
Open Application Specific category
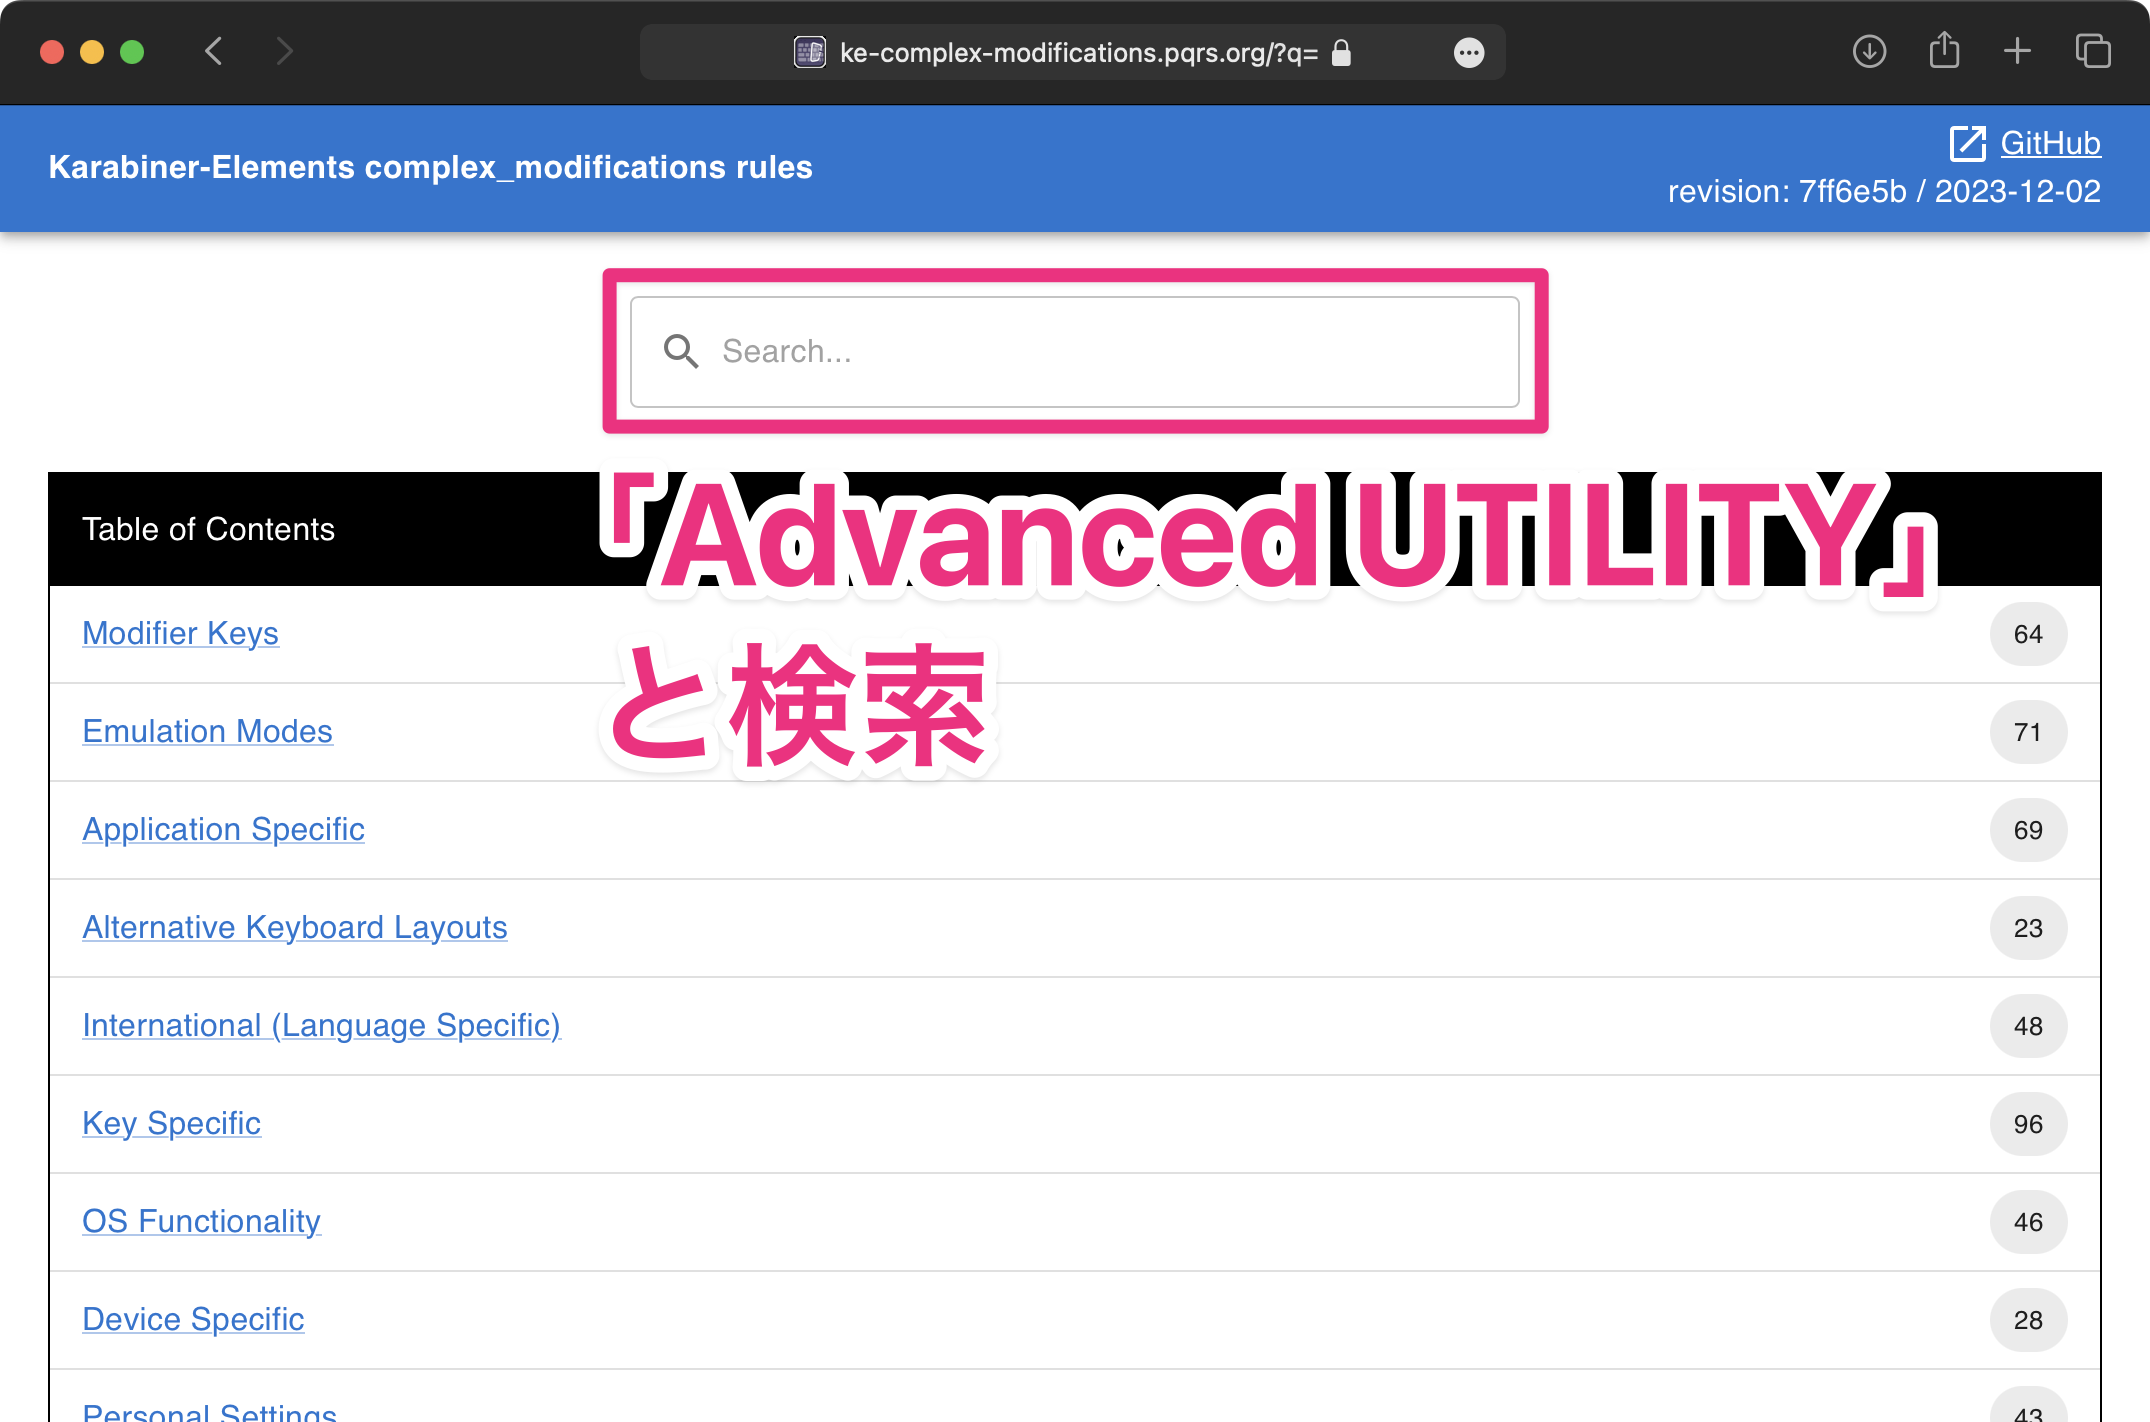coord(223,829)
